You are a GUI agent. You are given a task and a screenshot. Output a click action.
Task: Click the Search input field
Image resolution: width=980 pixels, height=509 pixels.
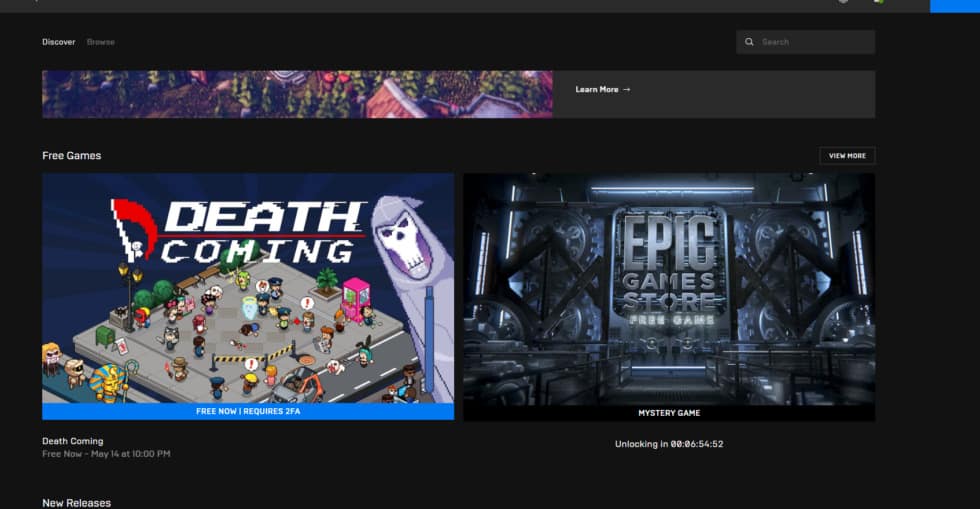[805, 42]
